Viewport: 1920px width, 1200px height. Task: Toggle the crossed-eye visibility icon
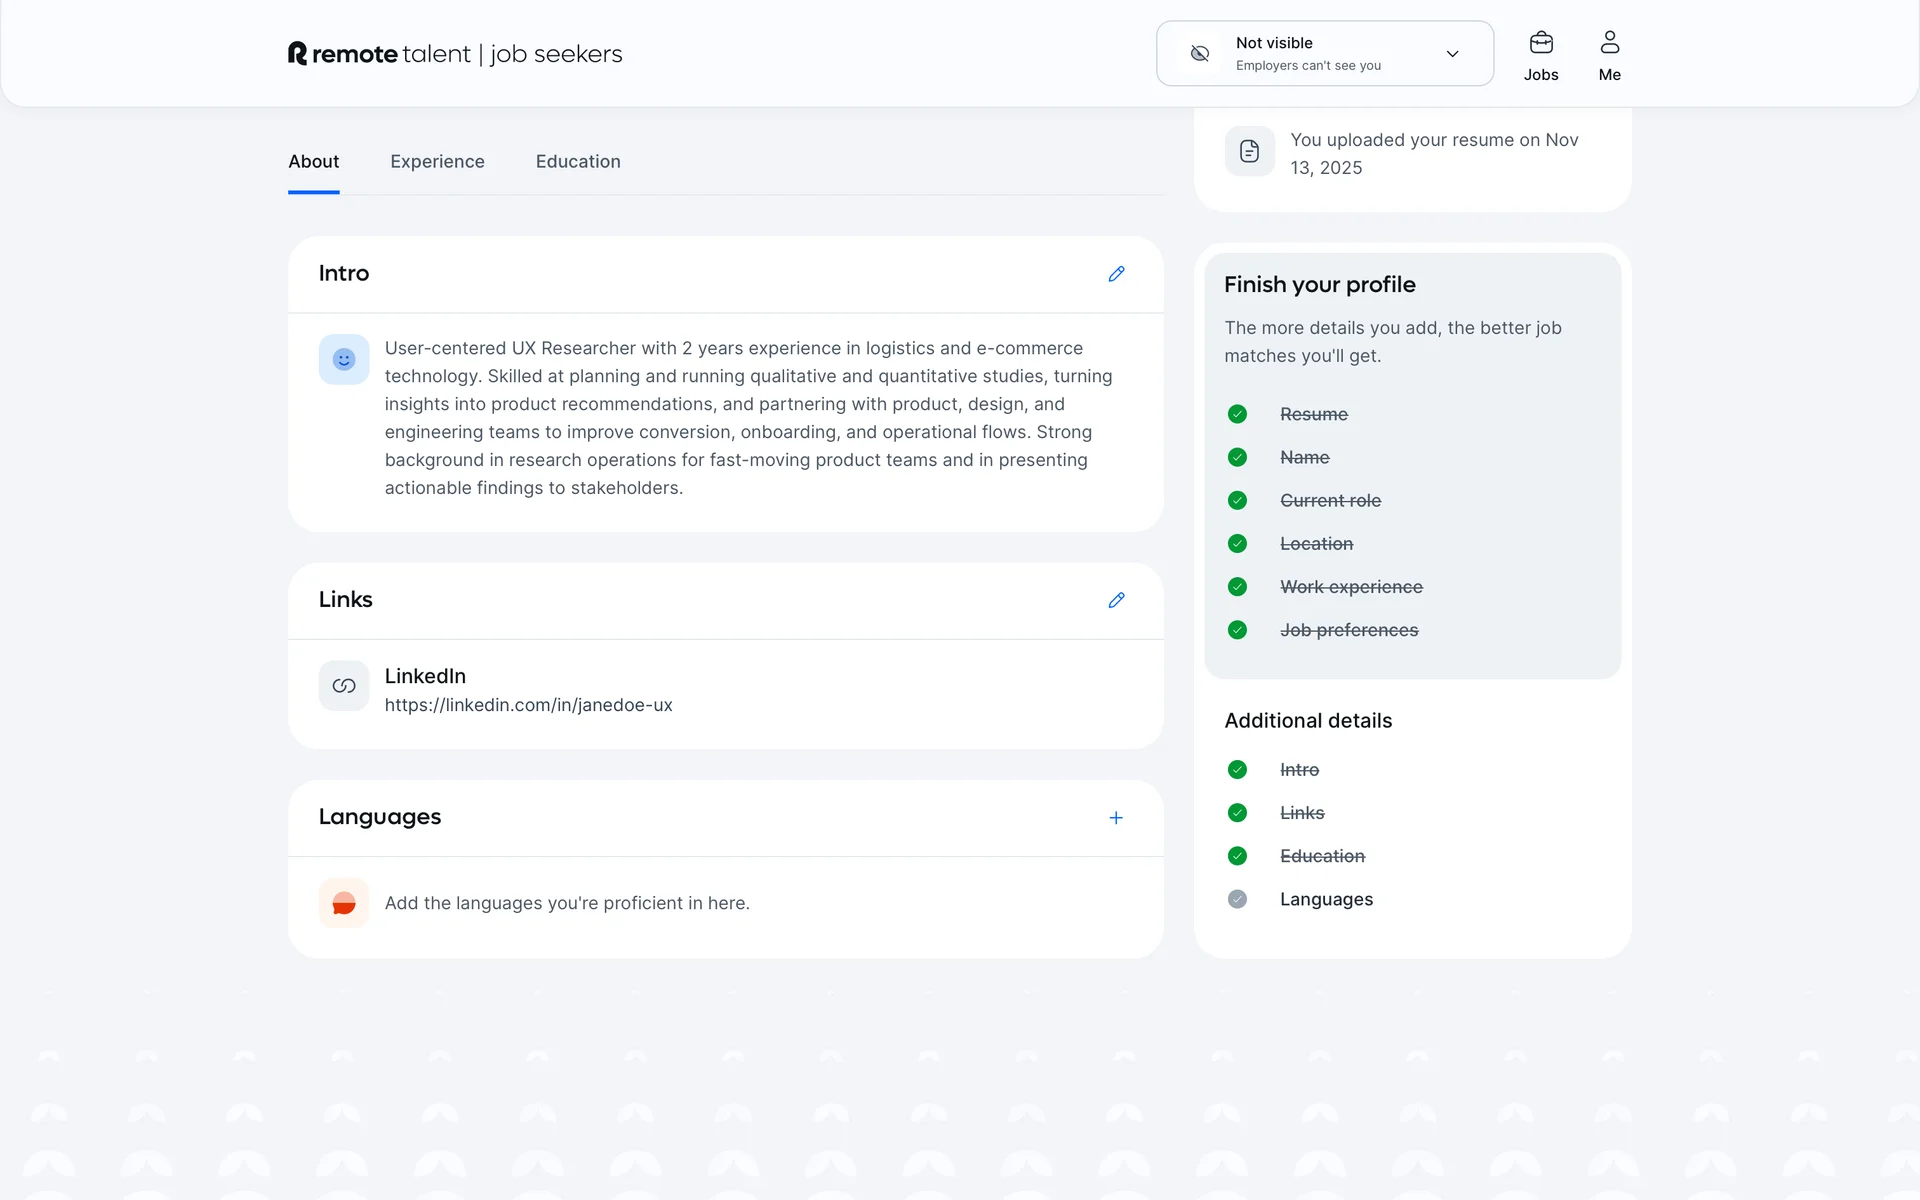point(1200,54)
